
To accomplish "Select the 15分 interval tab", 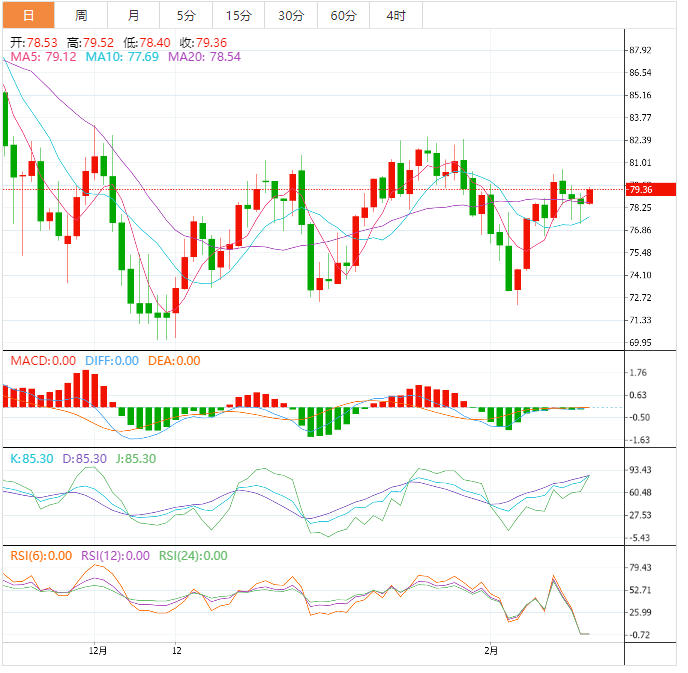I will 239,15.
